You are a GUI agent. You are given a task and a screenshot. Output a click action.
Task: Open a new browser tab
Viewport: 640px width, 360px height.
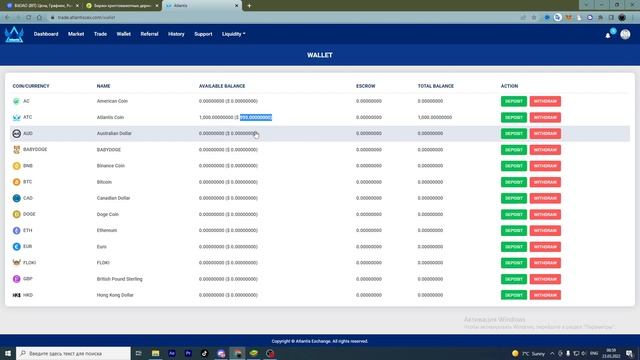(x=249, y=6)
